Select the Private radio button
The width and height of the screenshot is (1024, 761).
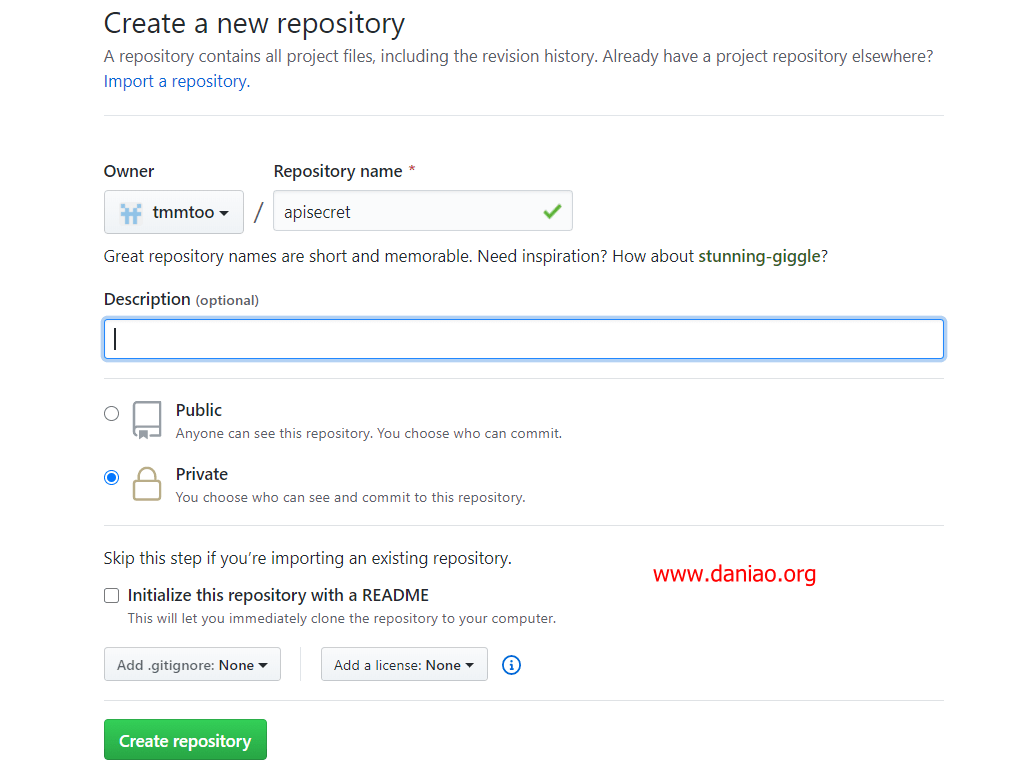[111, 477]
